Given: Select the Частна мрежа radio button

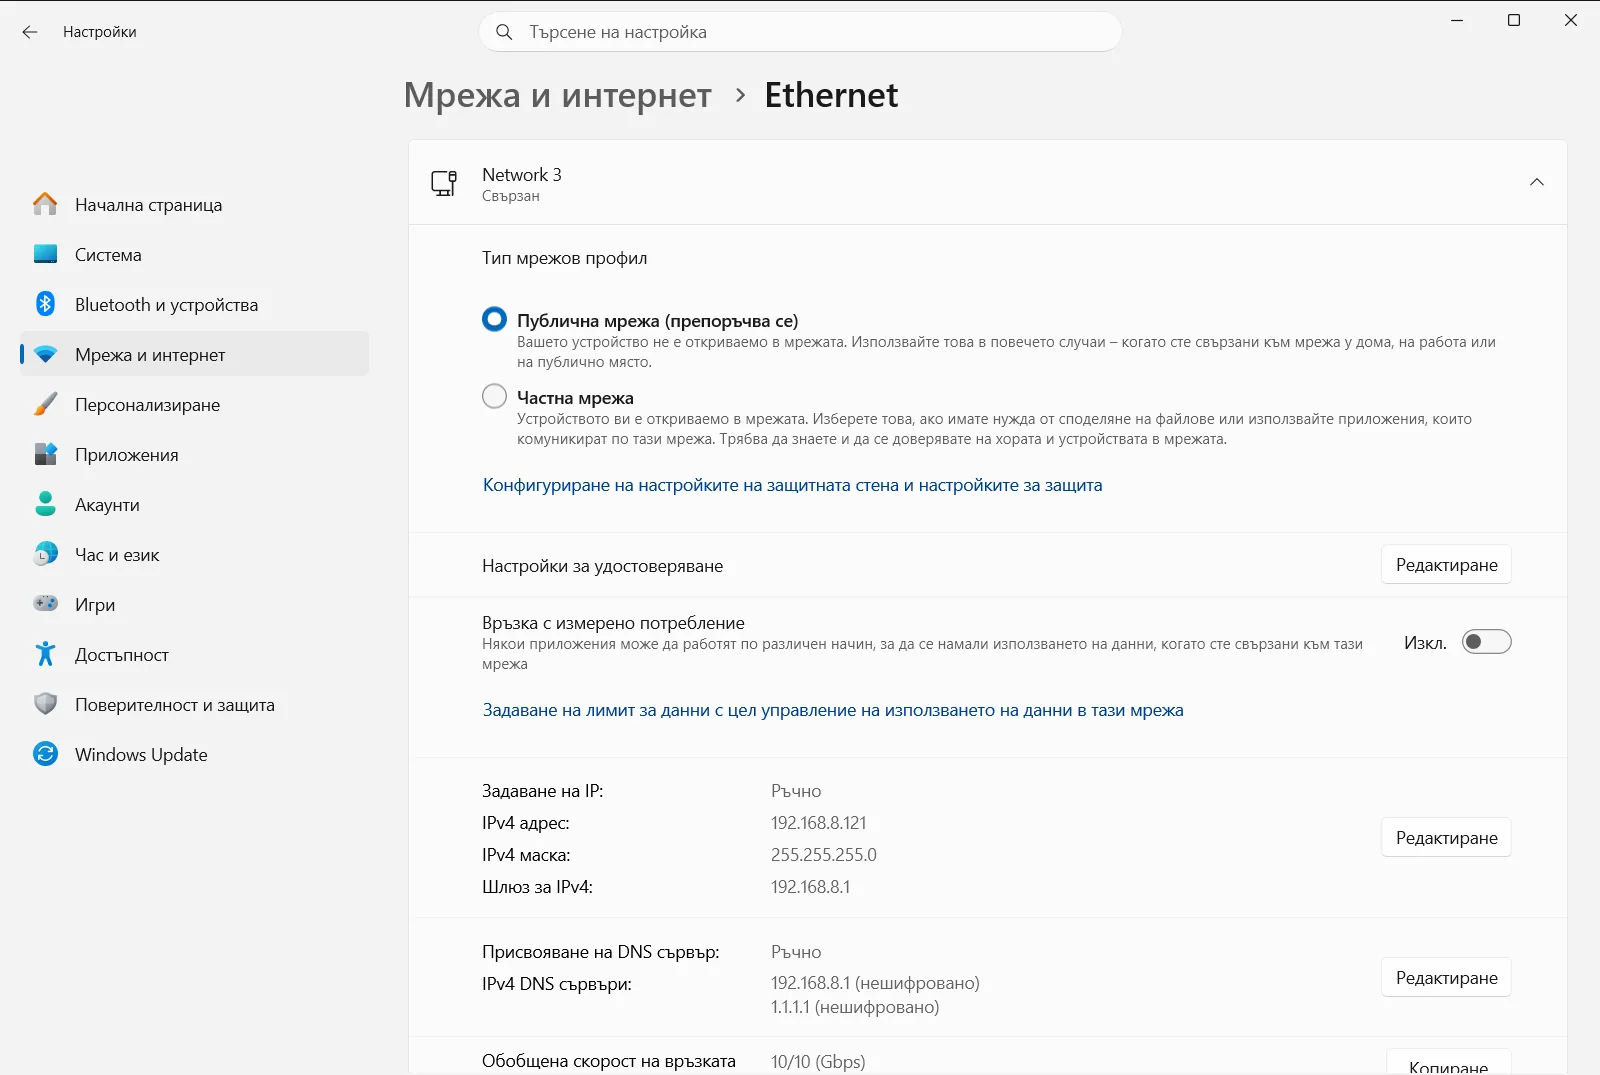Looking at the screenshot, I should coord(494,396).
